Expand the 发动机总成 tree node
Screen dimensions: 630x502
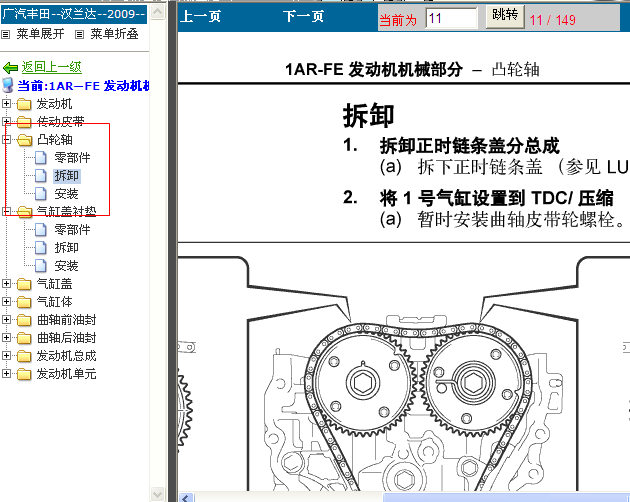tap(6, 356)
